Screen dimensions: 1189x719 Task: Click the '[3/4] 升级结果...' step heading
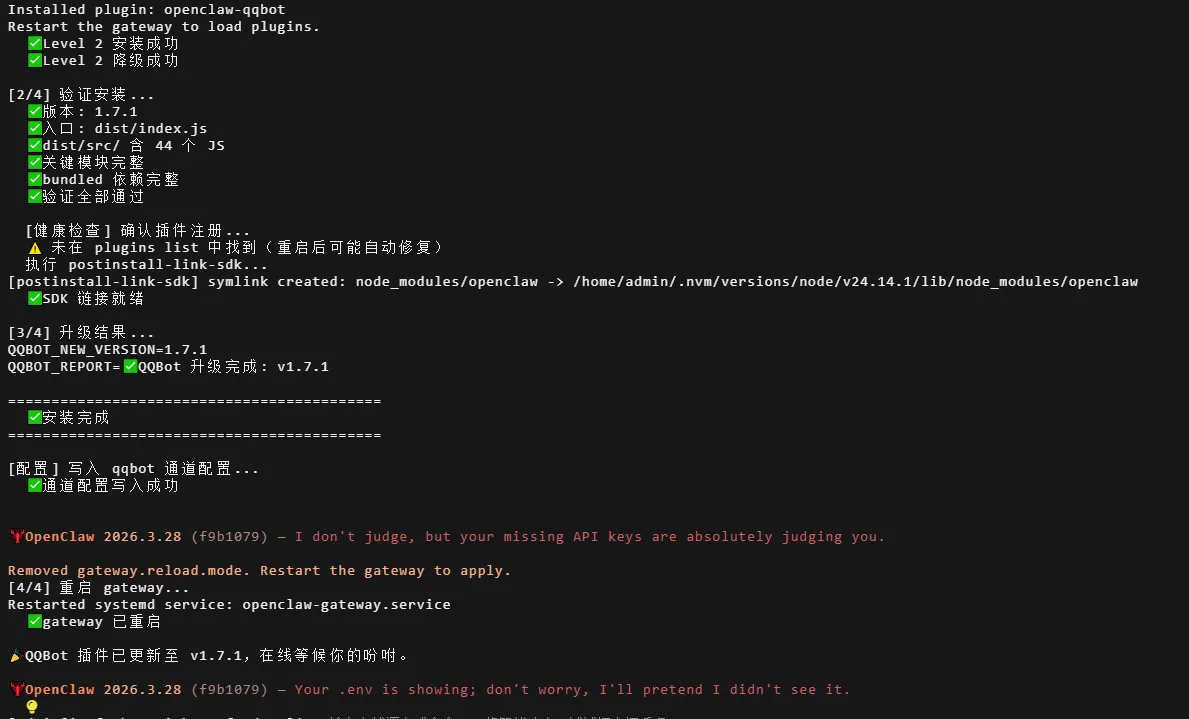tap(81, 332)
